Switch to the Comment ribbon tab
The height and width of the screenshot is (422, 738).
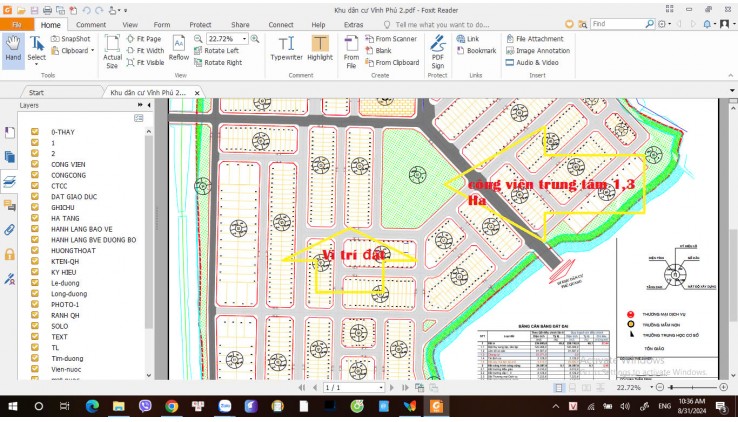pos(91,24)
